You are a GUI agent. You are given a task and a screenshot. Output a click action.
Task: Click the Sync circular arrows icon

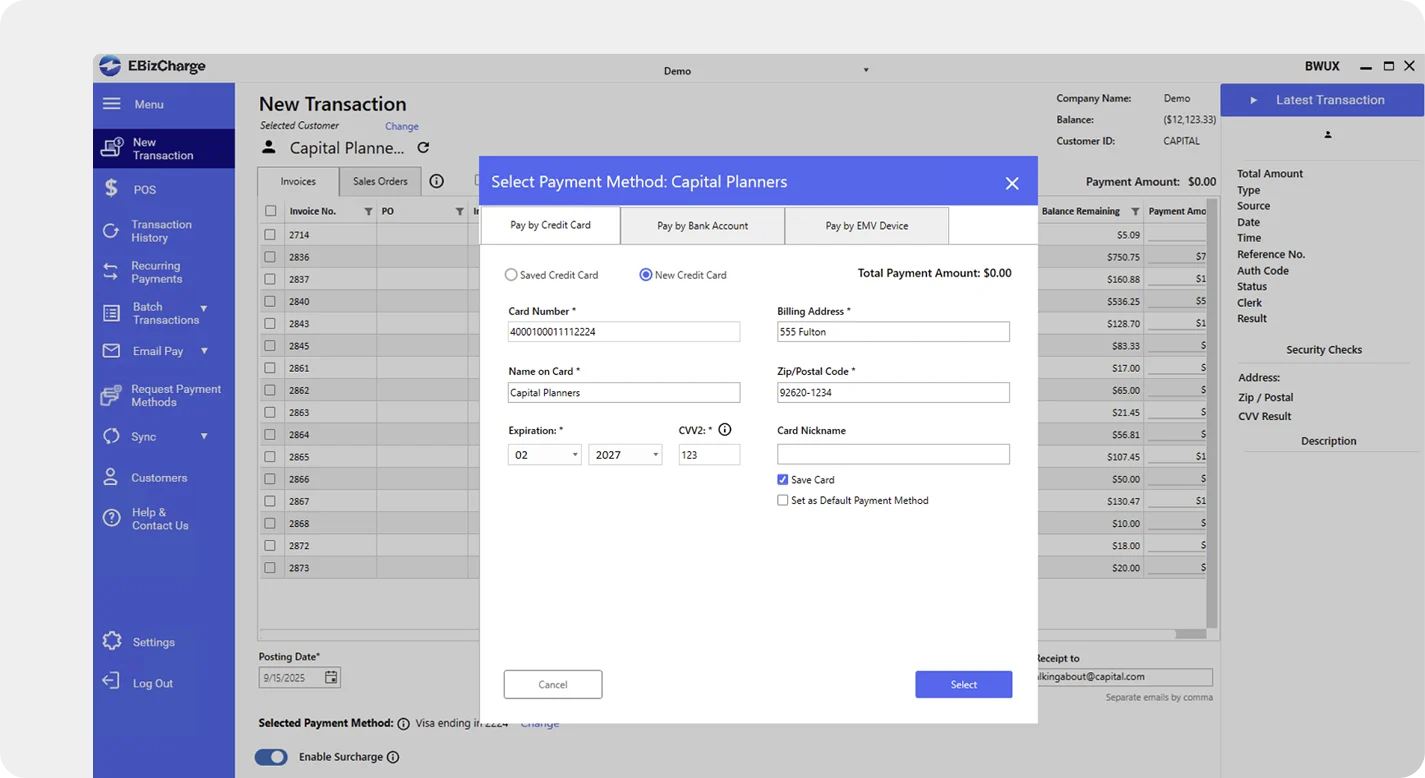[111, 436]
